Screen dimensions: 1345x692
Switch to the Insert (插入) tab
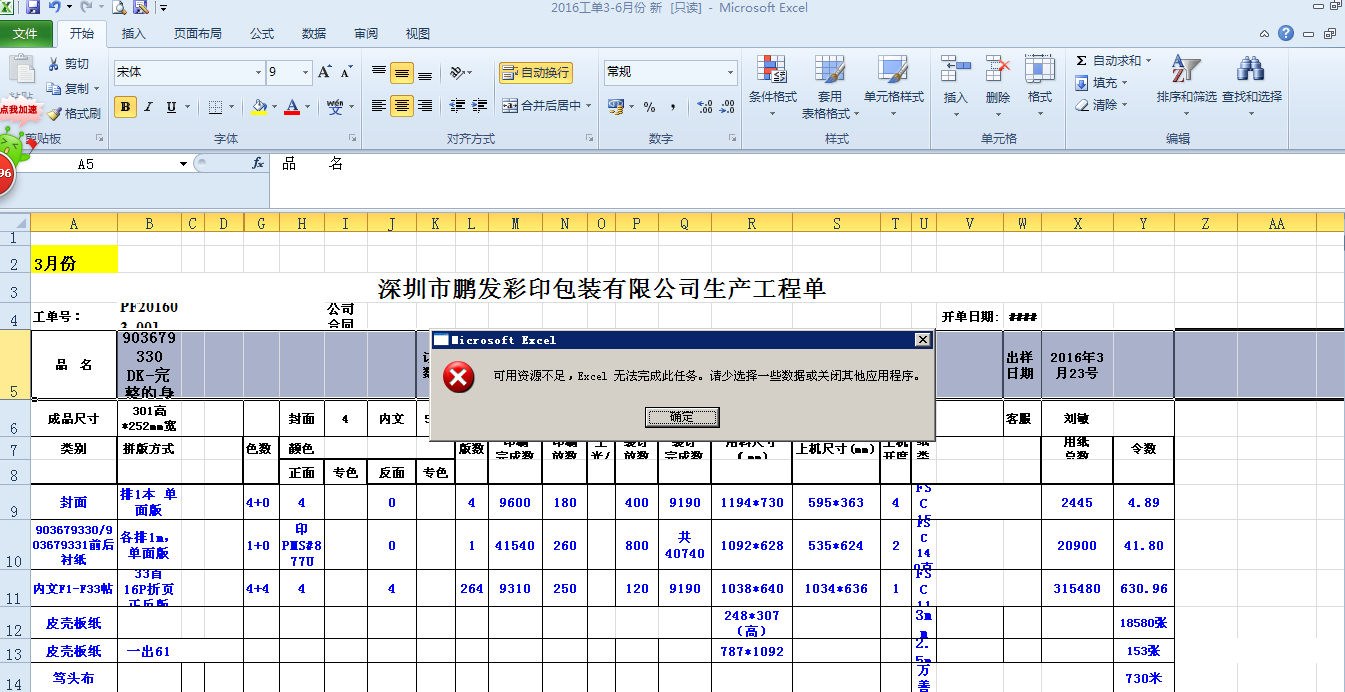pos(133,34)
